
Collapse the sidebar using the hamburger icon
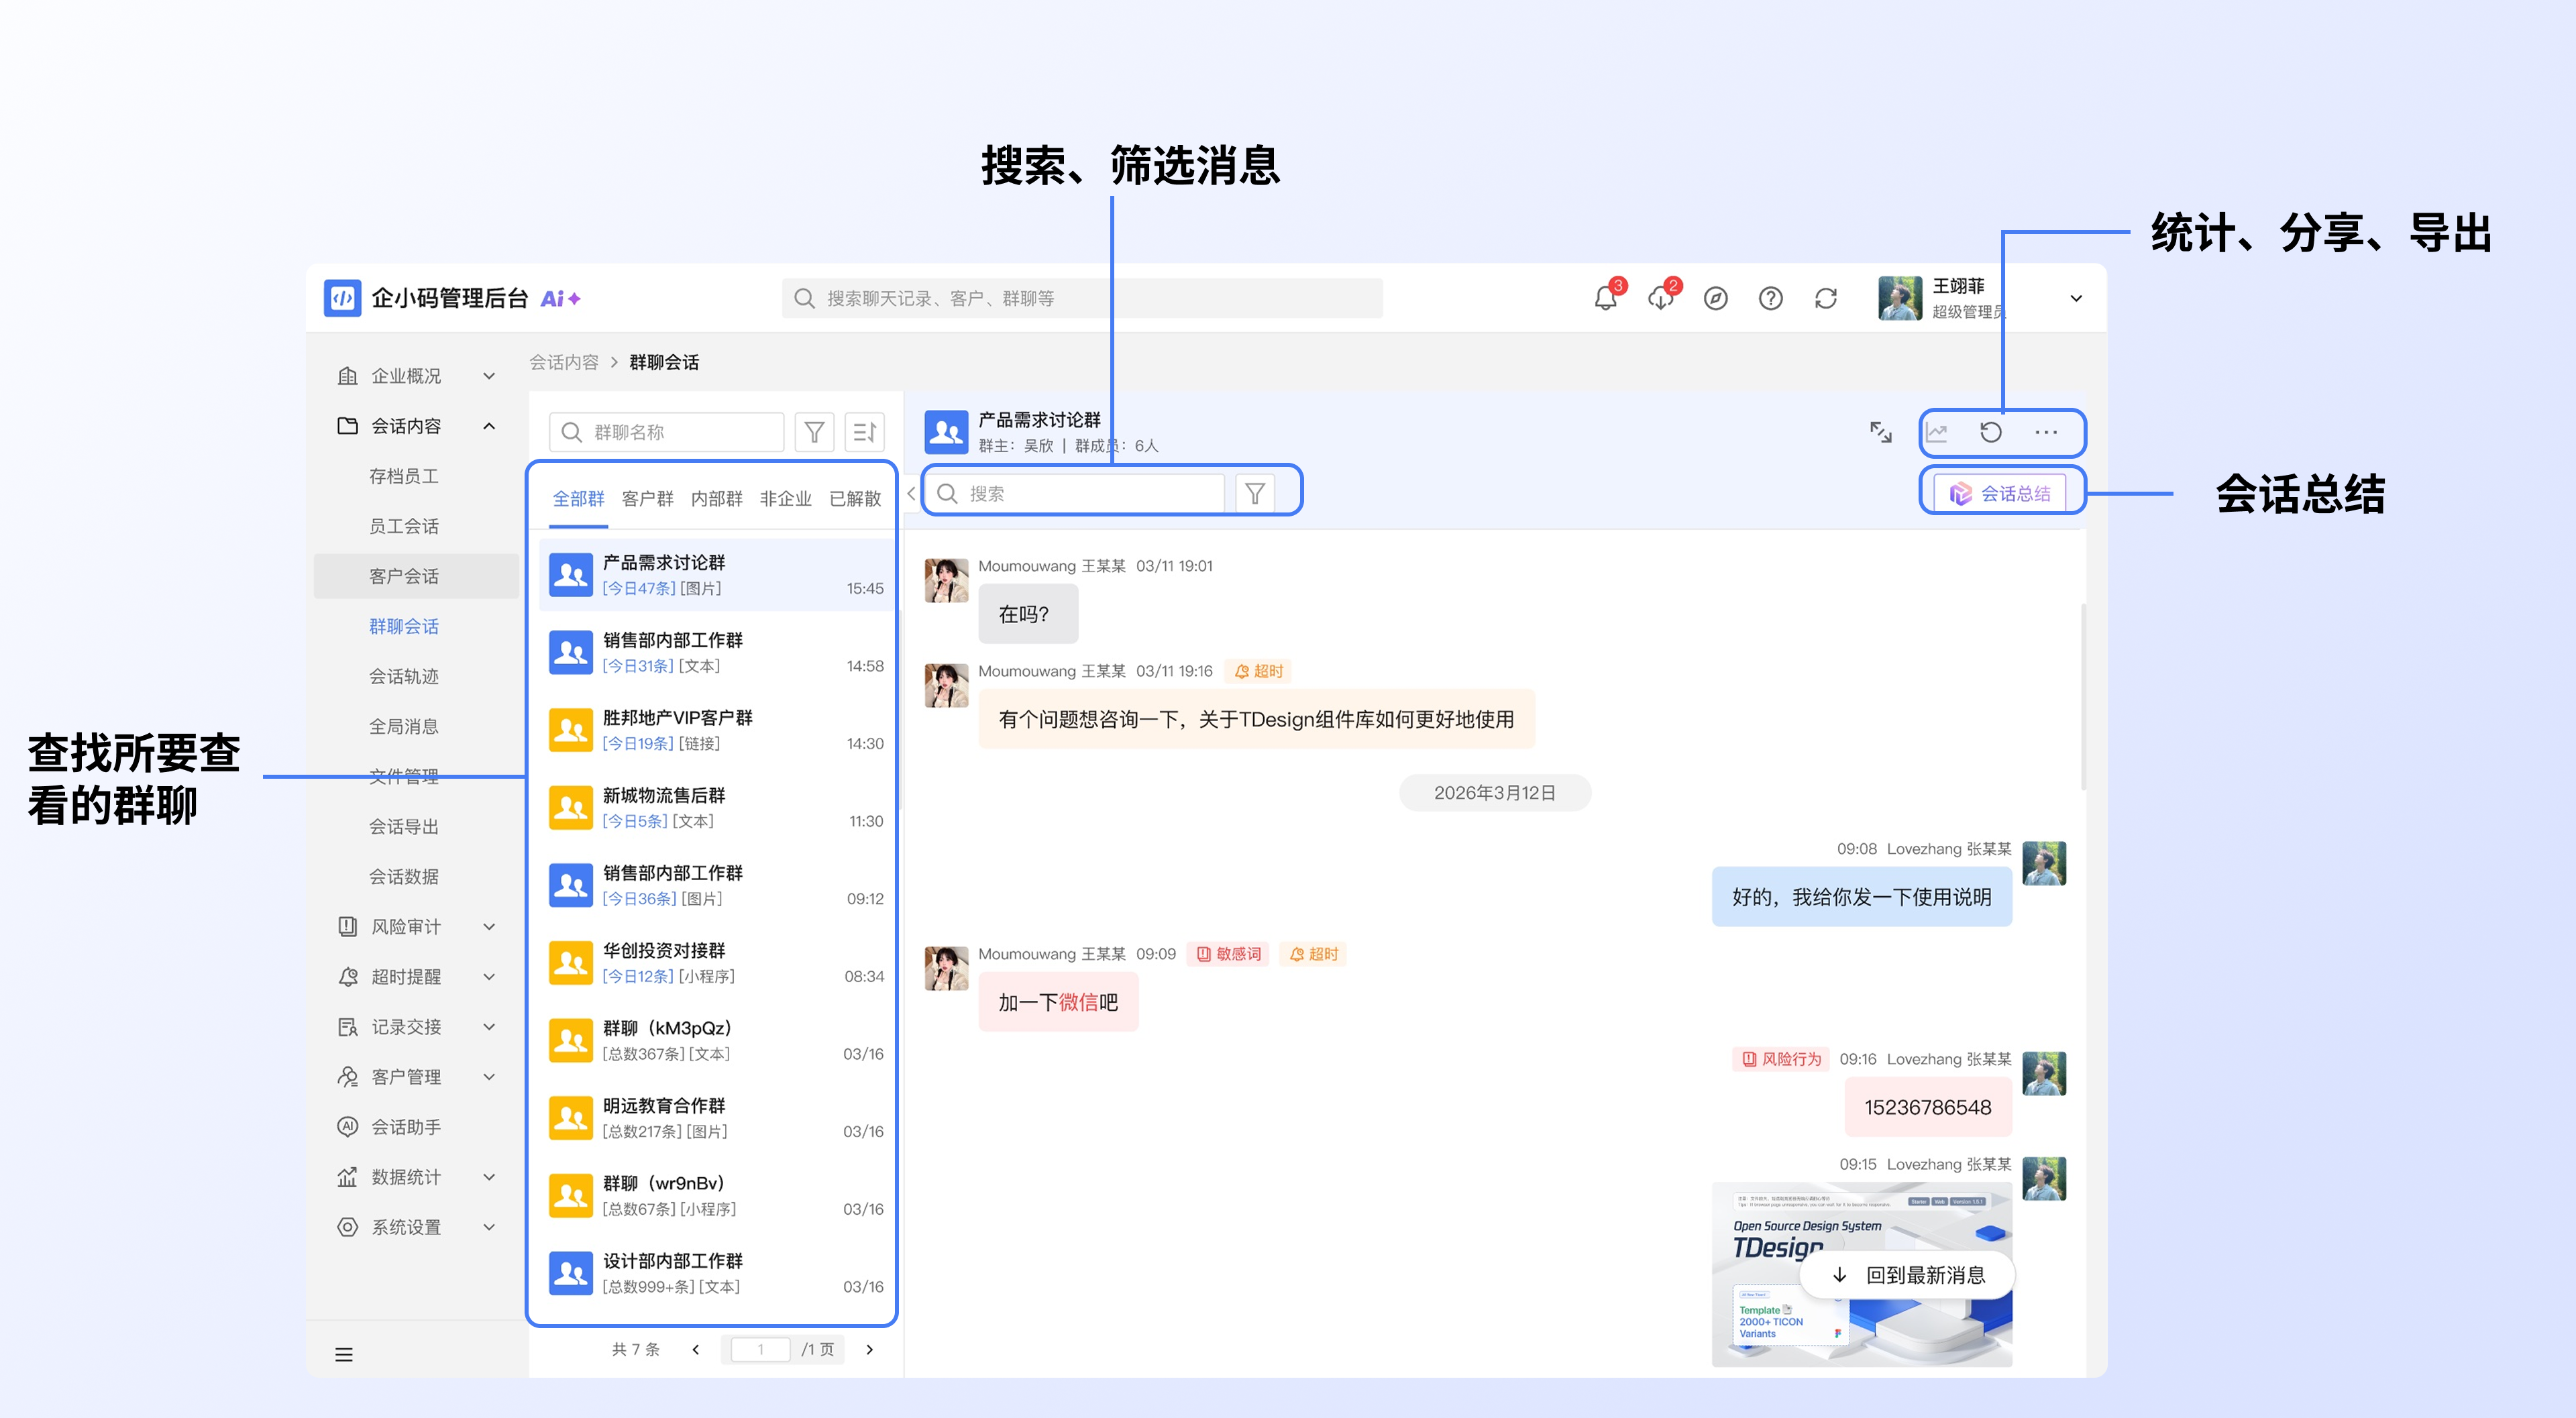(x=343, y=1355)
